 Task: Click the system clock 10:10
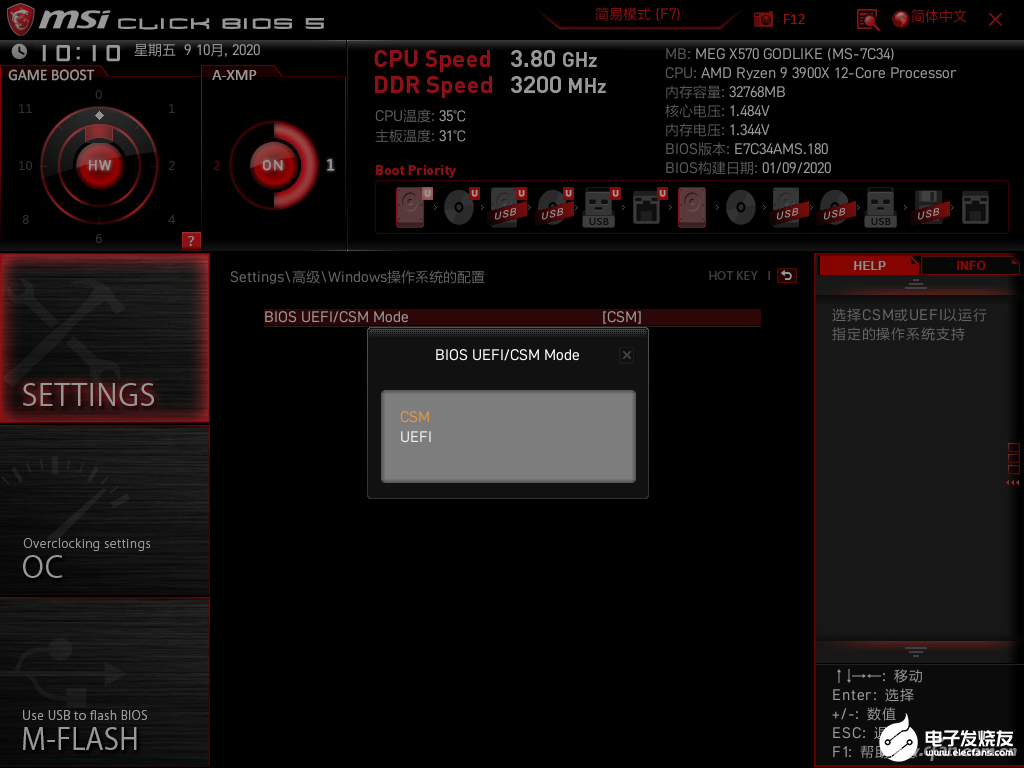pos(80,52)
